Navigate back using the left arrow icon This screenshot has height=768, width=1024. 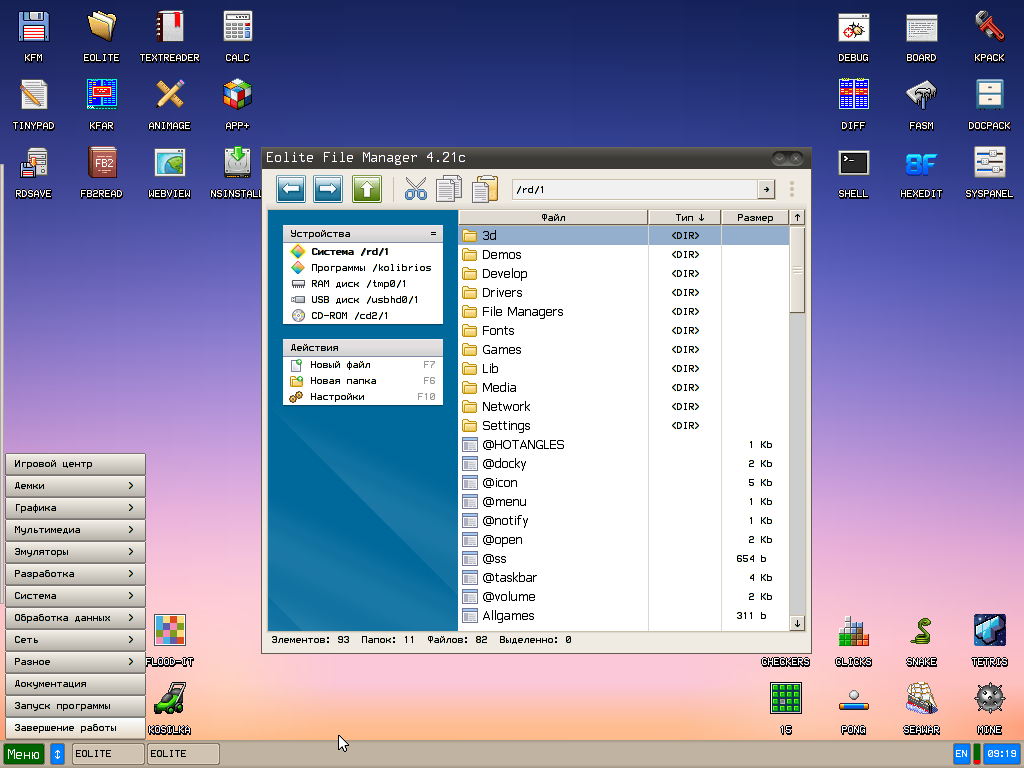[291, 189]
